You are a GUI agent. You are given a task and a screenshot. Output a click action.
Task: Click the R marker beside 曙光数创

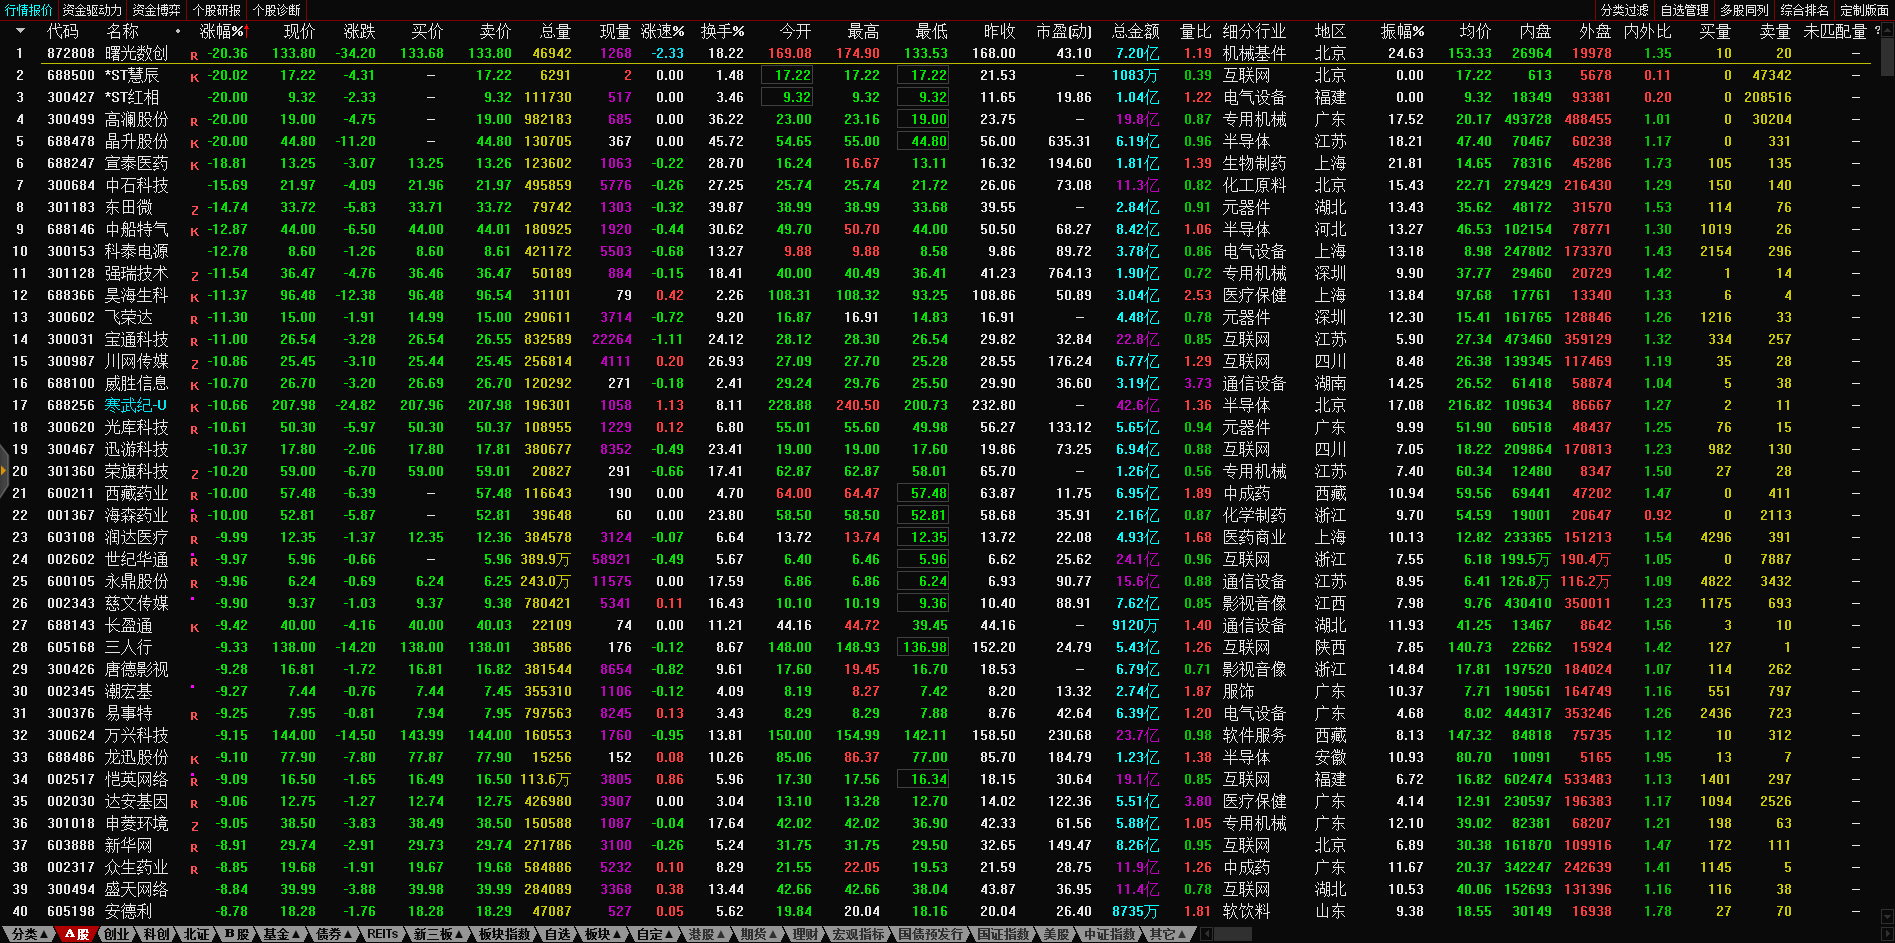[x=194, y=56]
